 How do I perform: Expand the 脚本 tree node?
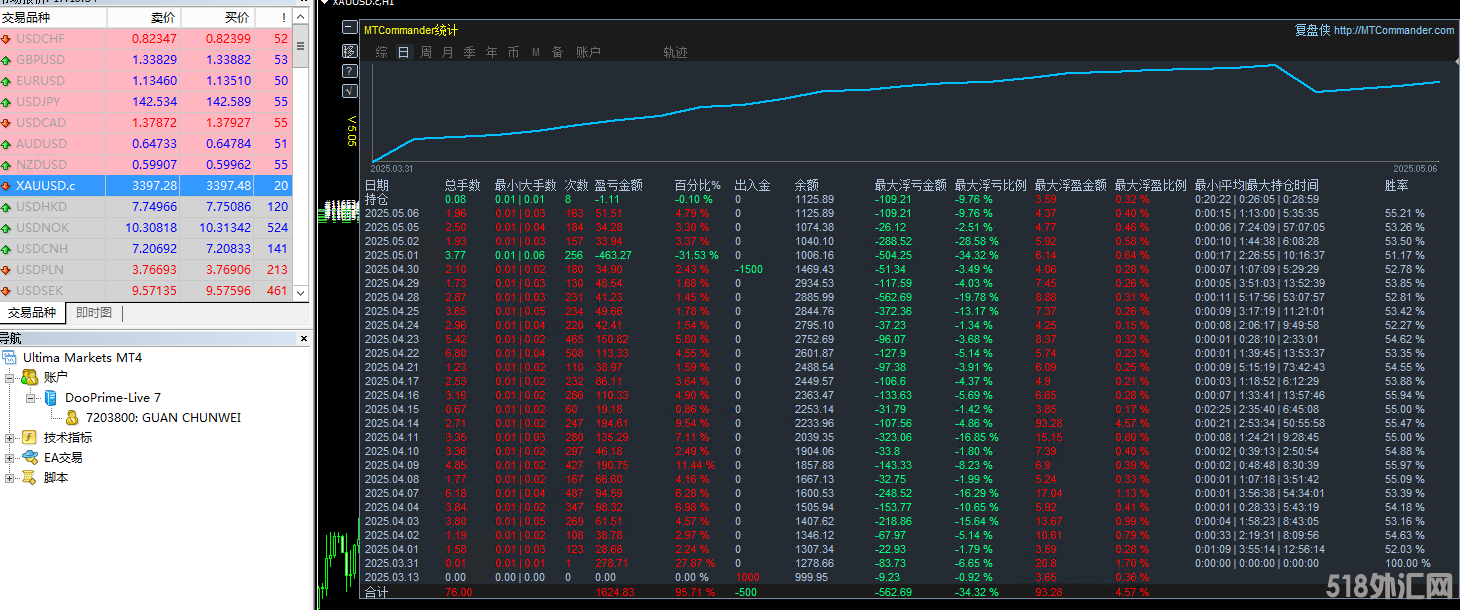(x=10, y=478)
